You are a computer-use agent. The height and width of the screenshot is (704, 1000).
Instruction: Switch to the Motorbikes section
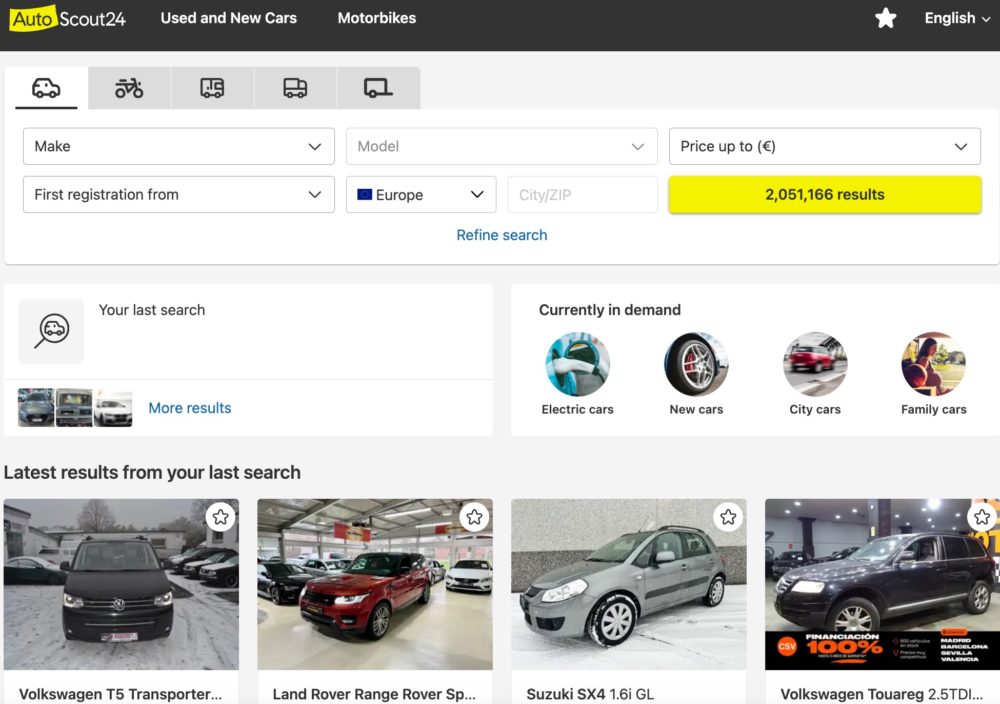(x=377, y=17)
